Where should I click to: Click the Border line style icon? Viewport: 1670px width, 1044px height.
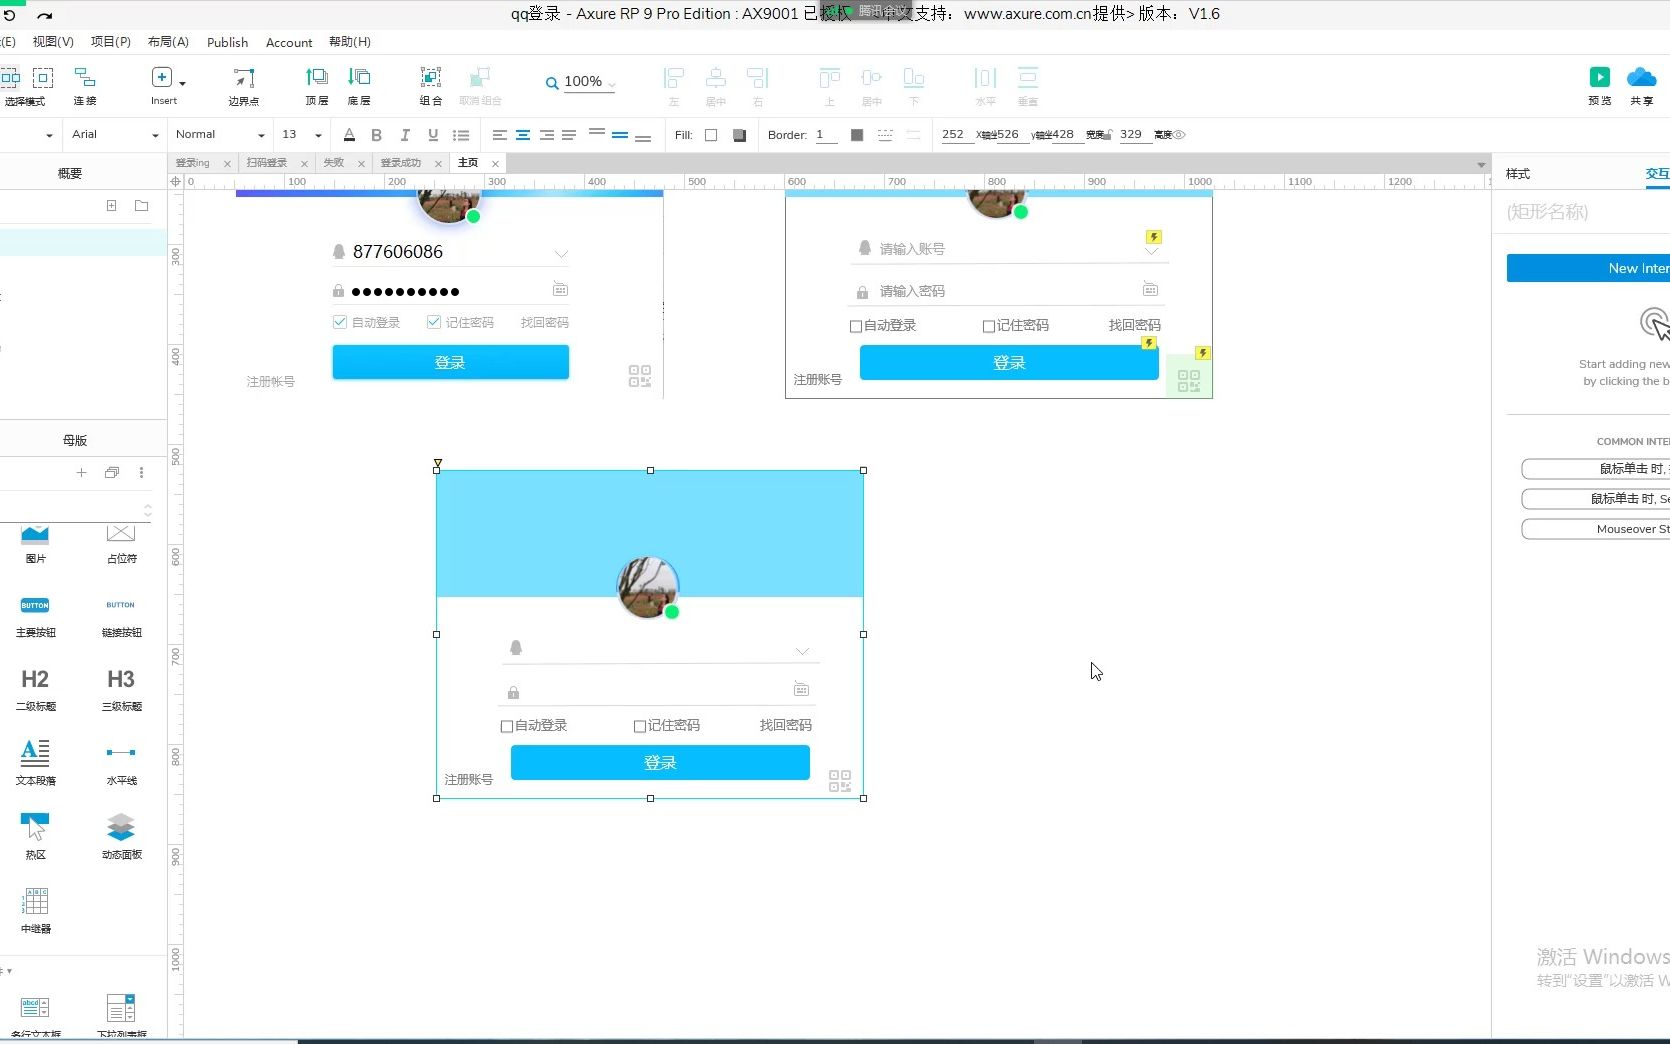885,135
